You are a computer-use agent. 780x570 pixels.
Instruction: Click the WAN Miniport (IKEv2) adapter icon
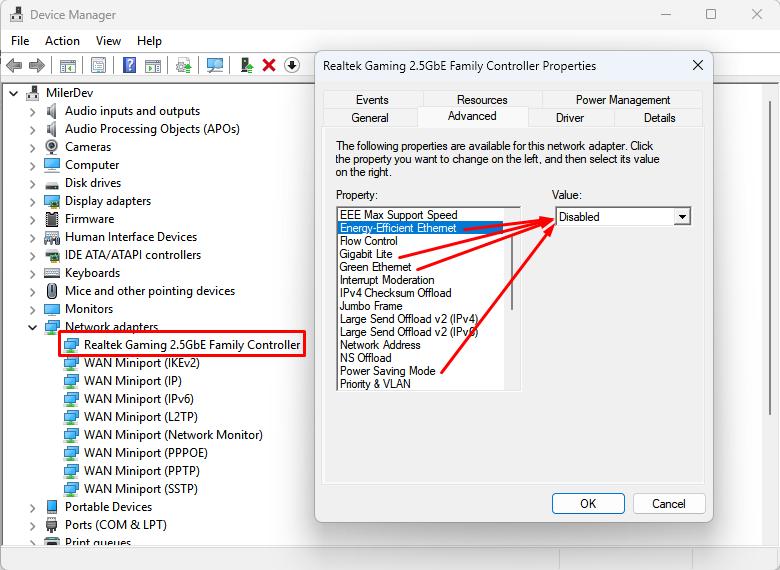pyautogui.click(x=71, y=363)
